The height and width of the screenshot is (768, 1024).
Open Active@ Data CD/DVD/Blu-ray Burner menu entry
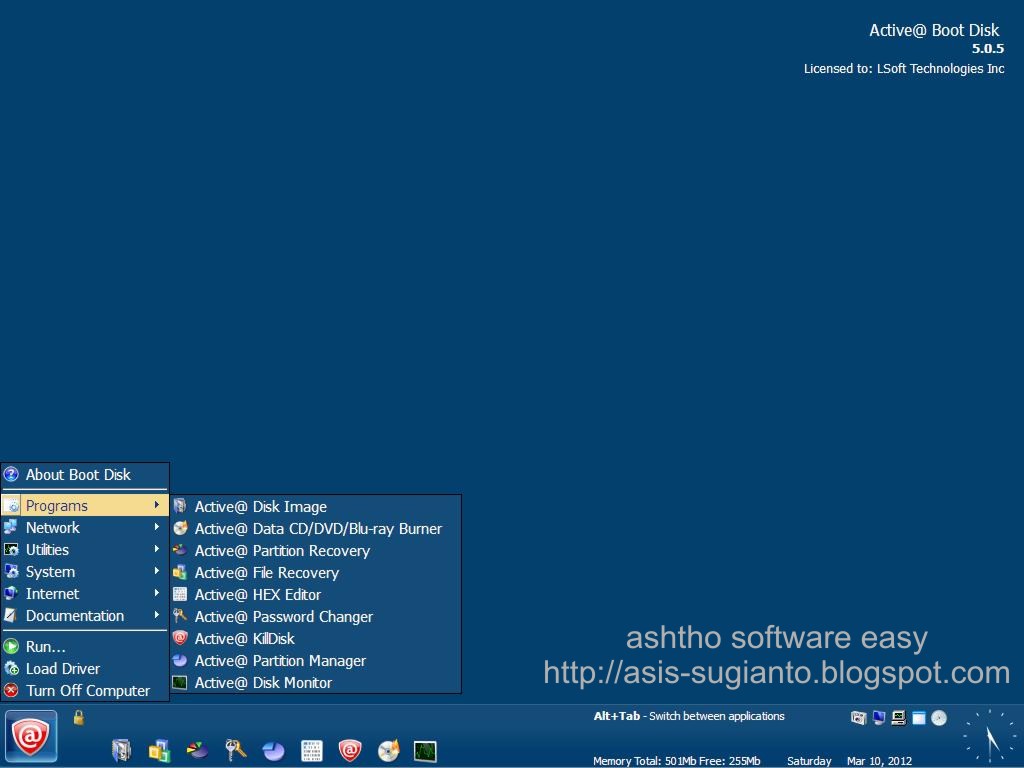[316, 528]
